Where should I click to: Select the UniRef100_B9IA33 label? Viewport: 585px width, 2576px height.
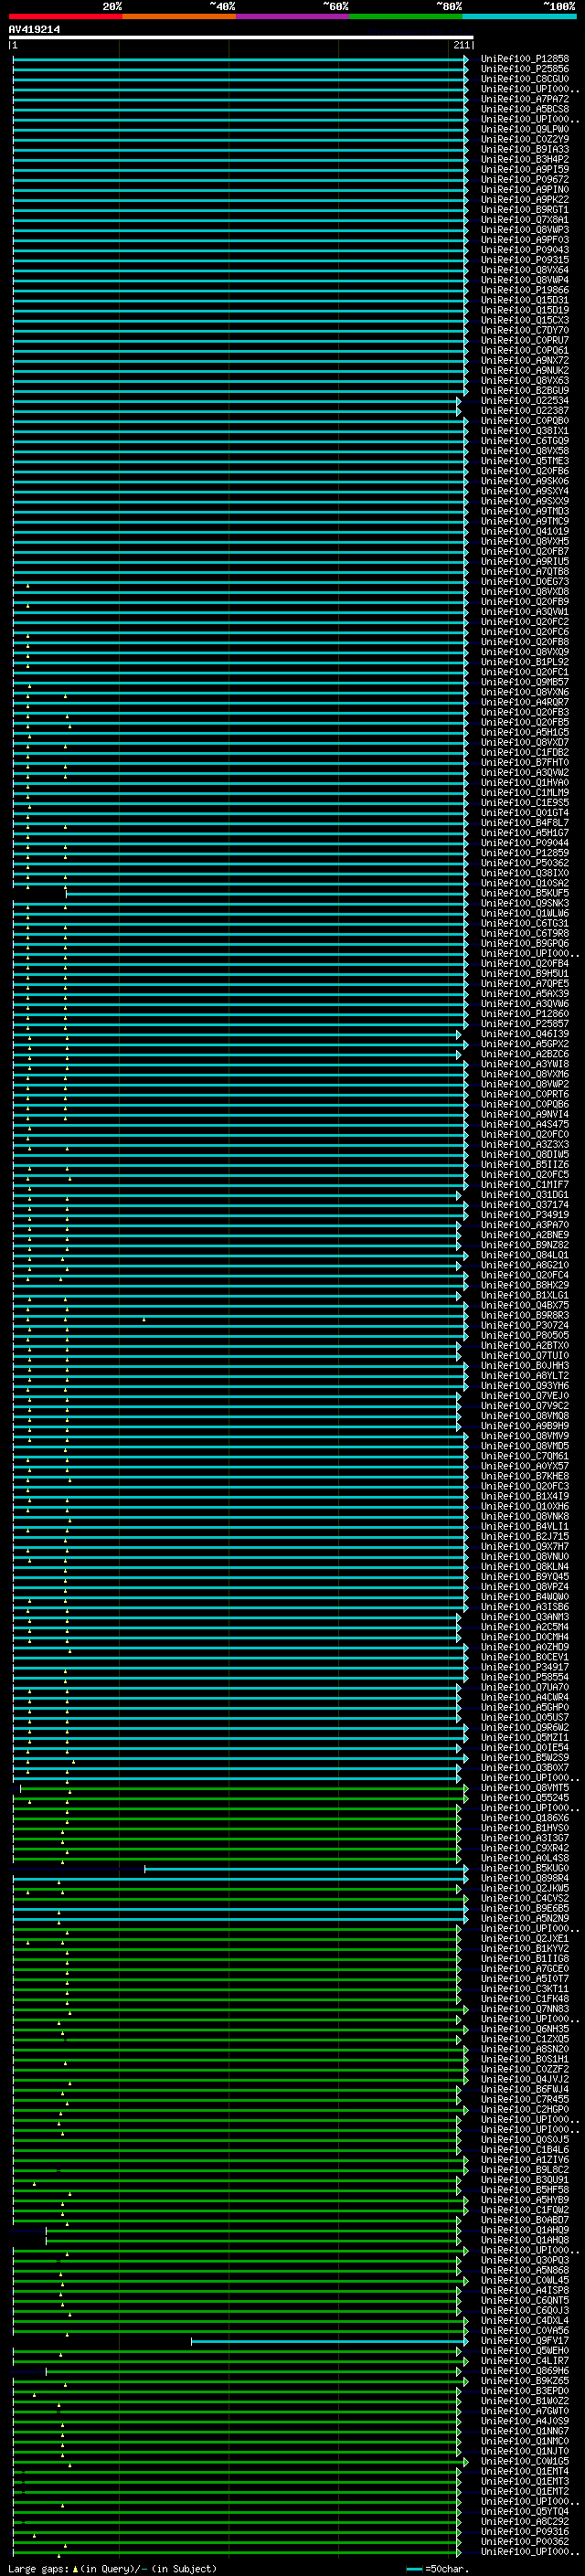[525, 149]
